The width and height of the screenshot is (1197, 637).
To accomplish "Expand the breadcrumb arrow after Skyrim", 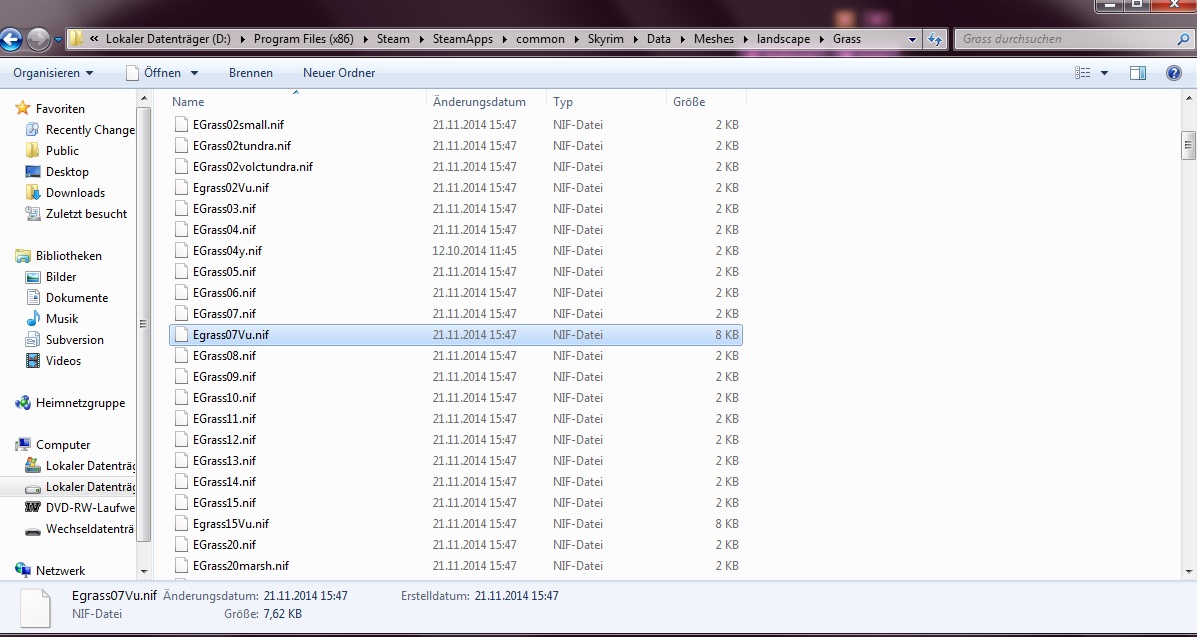I will click(636, 39).
